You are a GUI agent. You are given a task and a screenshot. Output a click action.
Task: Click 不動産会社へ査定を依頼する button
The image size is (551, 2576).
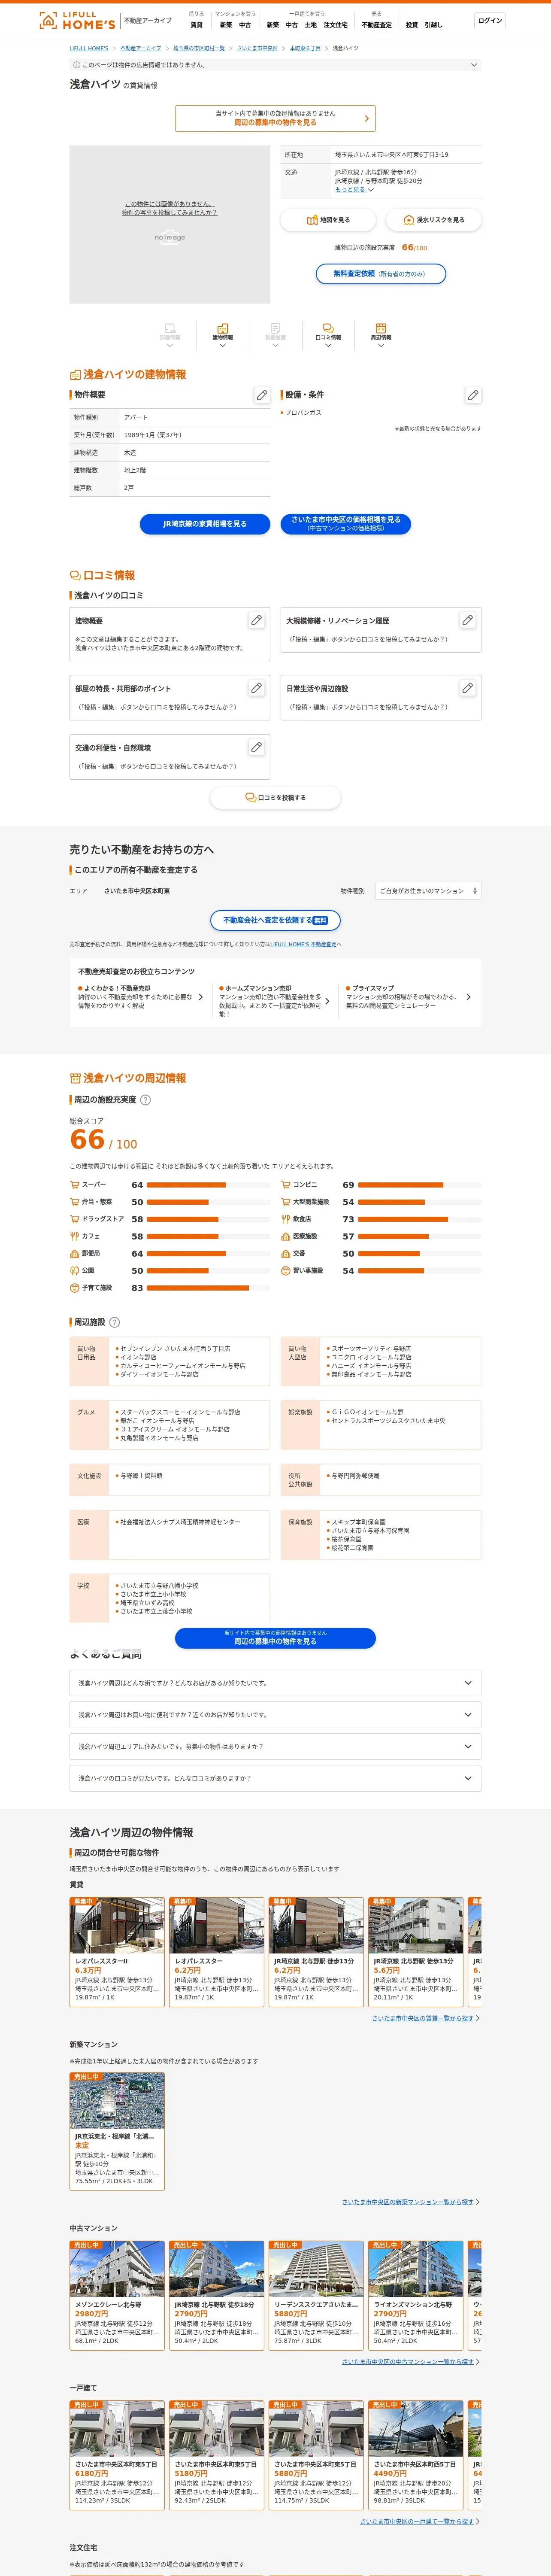275,920
